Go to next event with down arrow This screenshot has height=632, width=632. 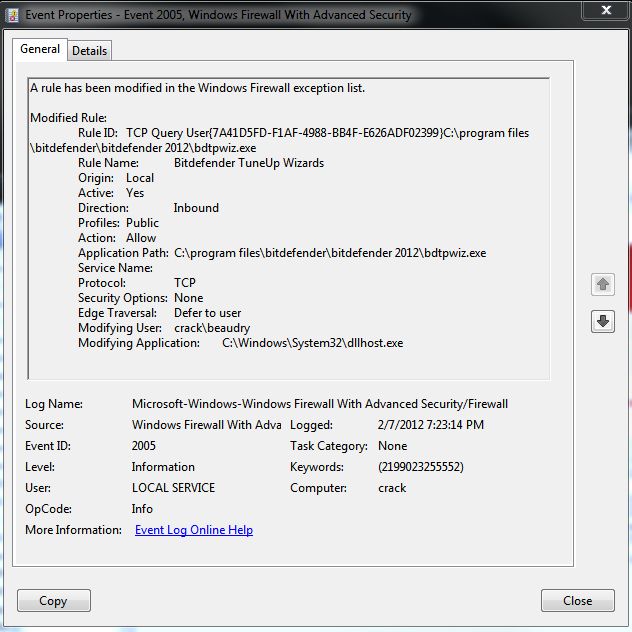603,321
